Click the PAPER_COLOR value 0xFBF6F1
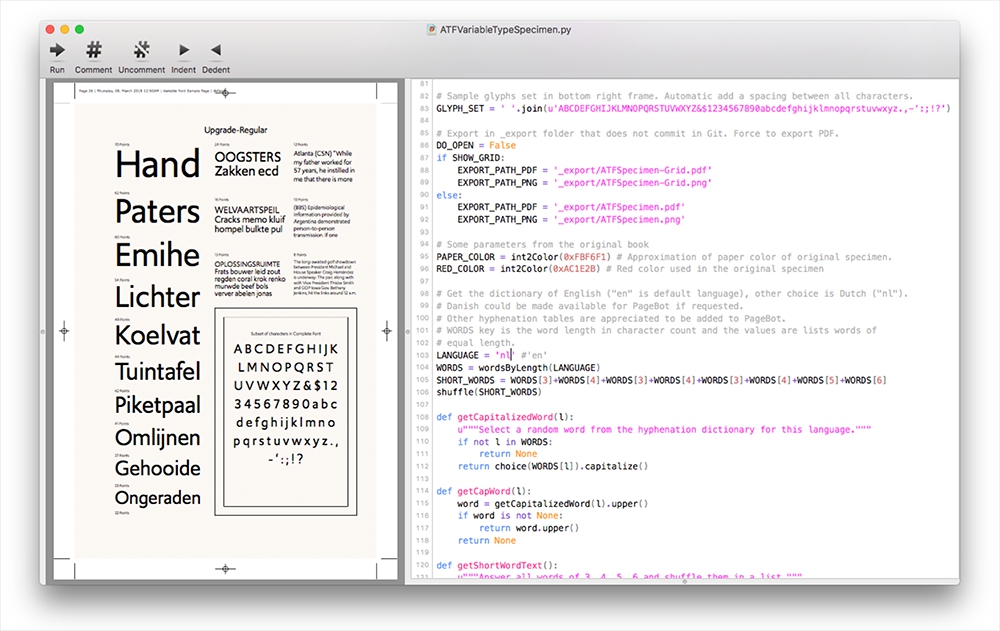 click(584, 257)
